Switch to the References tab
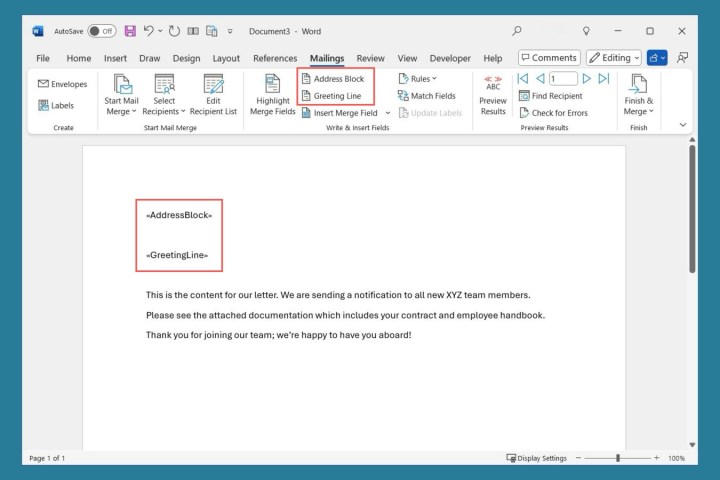 coord(275,58)
